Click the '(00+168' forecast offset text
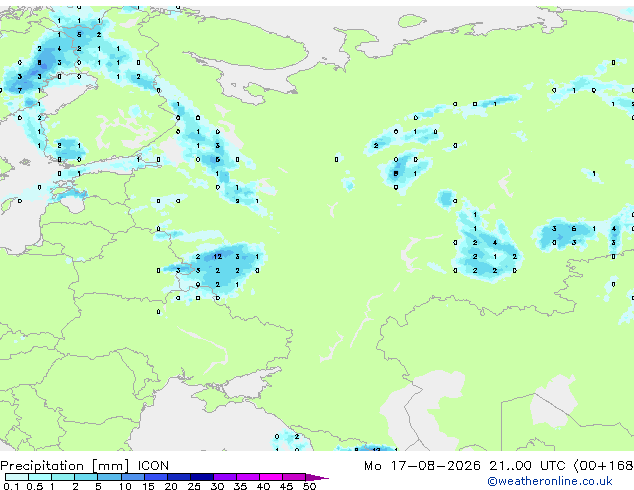 click(x=603, y=466)
